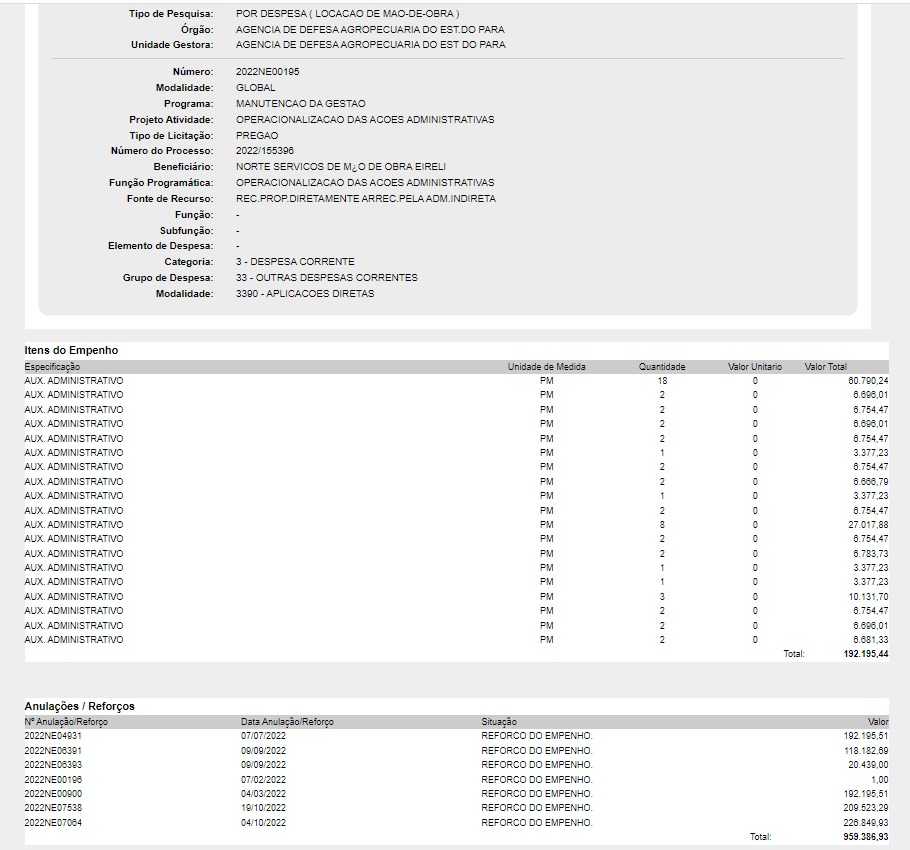
Task: Select the Unidade de Medida column header
Action: [x=546, y=367]
